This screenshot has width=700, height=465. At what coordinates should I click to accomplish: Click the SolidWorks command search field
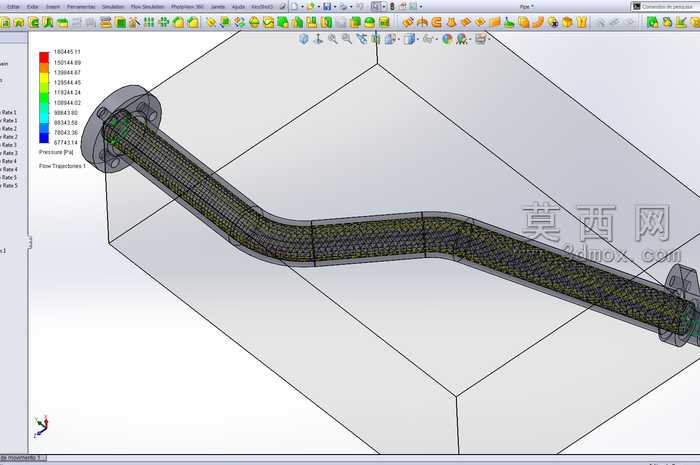pos(667,7)
